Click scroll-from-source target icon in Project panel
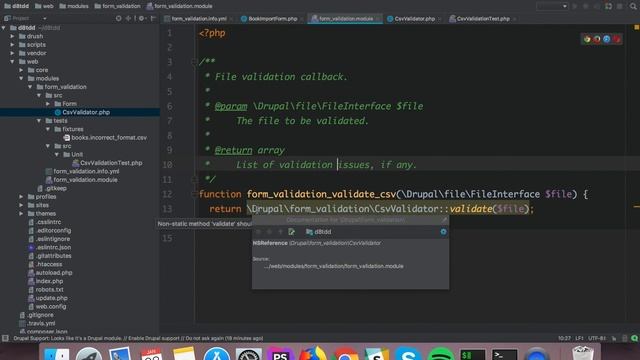The height and width of the screenshot is (360, 640). 118,18
